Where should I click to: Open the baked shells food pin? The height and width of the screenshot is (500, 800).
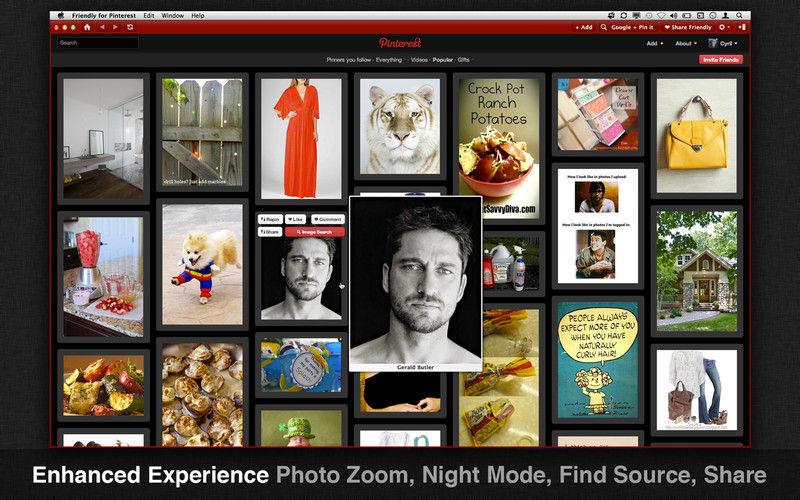pyautogui.click(x=202, y=394)
